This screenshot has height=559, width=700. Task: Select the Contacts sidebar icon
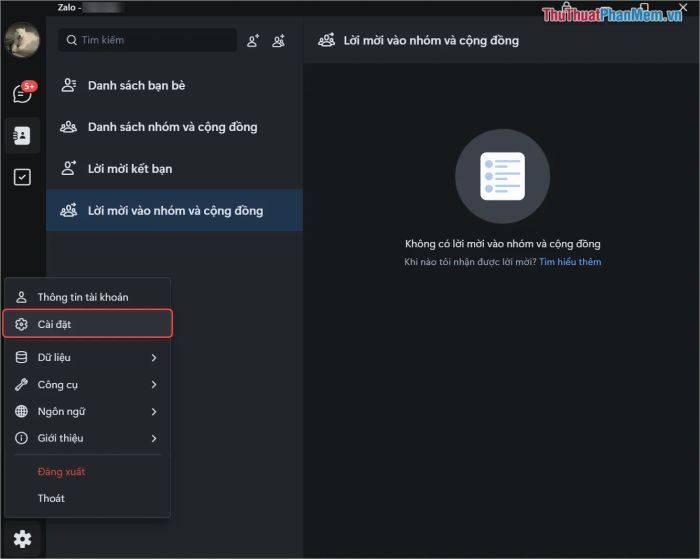point(22,136)
